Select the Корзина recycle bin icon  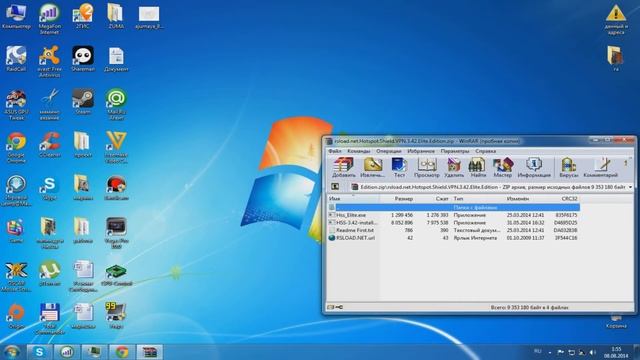click(616, 322)
